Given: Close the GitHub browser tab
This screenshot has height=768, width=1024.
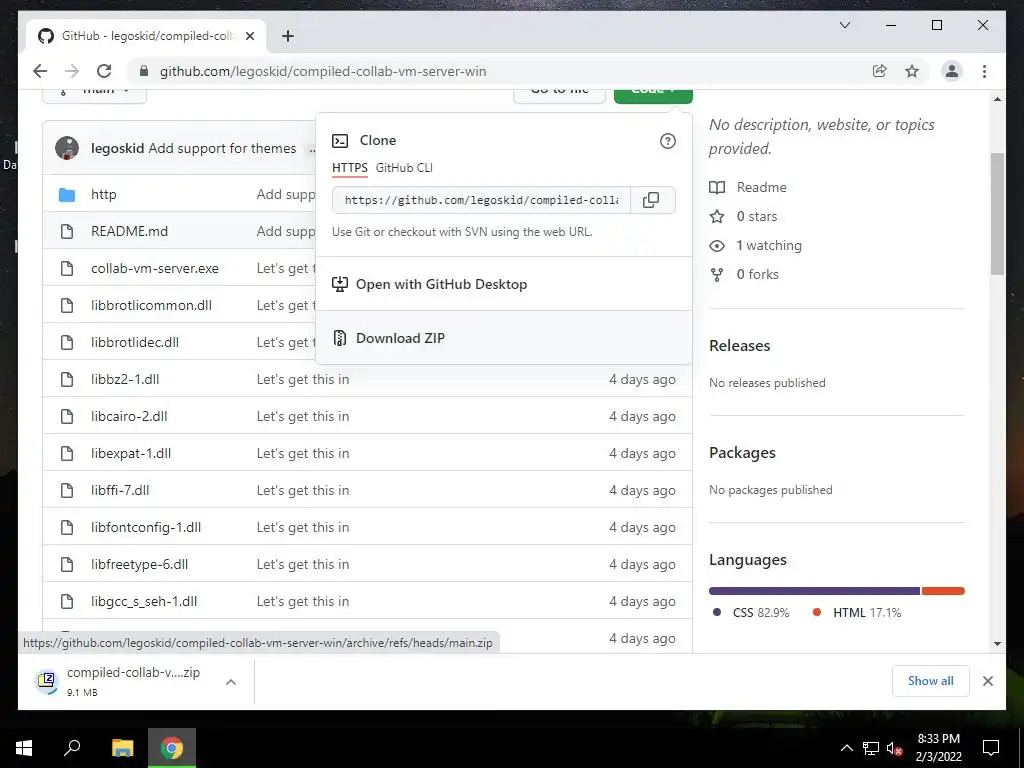Looking at the screenshot, I should (x=249, y=36).
